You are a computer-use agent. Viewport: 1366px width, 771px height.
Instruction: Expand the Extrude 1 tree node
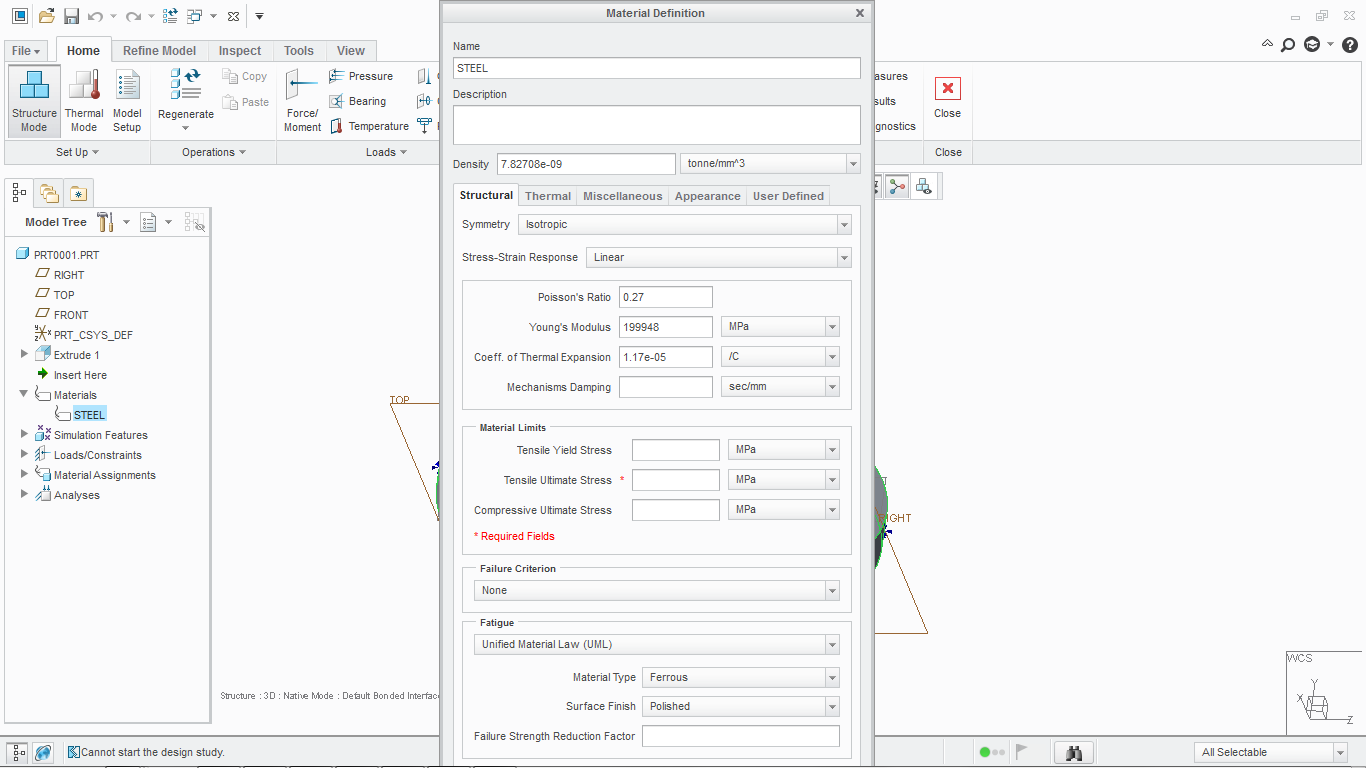click(24, 354)
